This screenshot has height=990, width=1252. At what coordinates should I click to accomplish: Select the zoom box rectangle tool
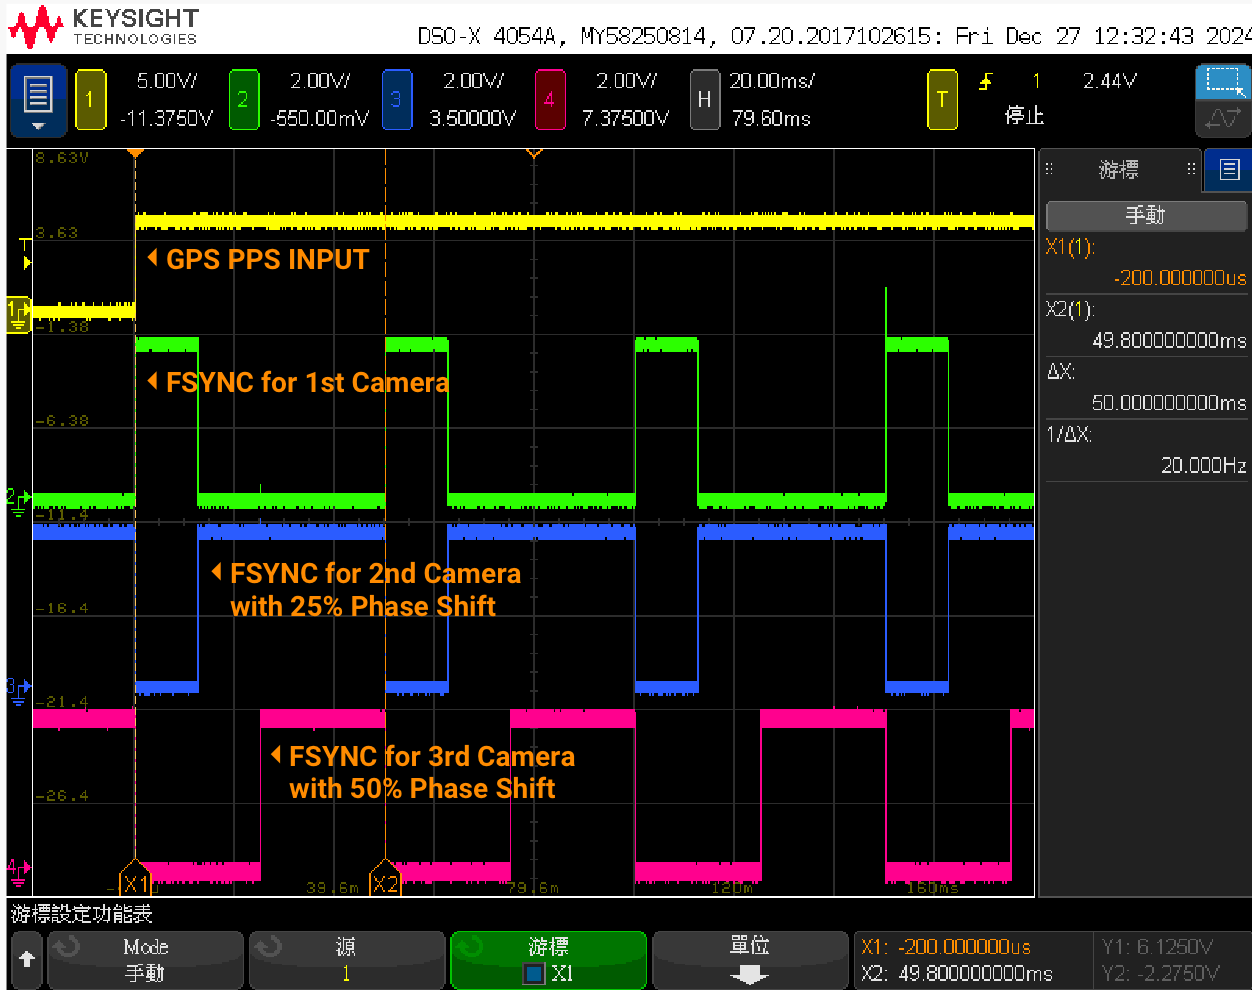[1222, 81]
